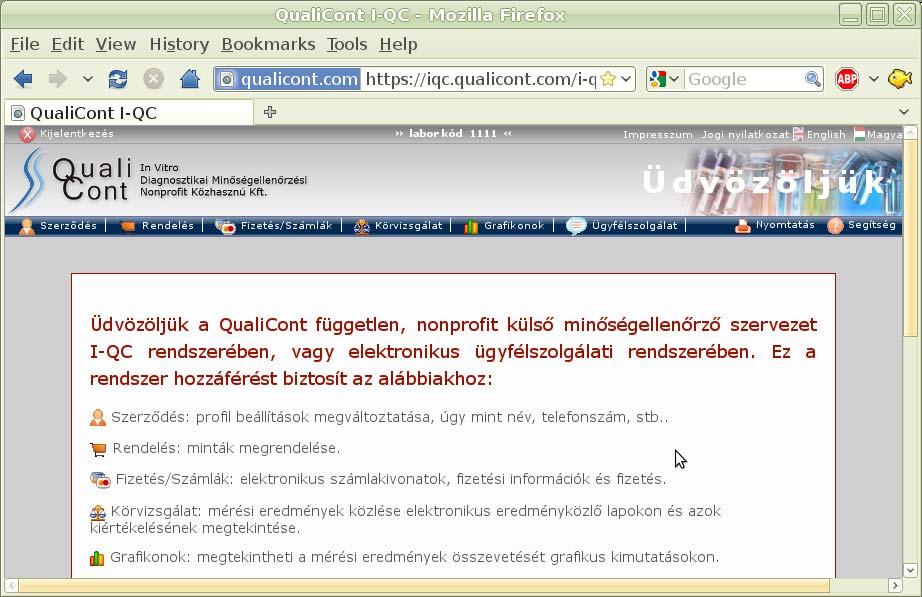922x597 pixels.
Task: Open the View menu
Action: pos(116,44)
